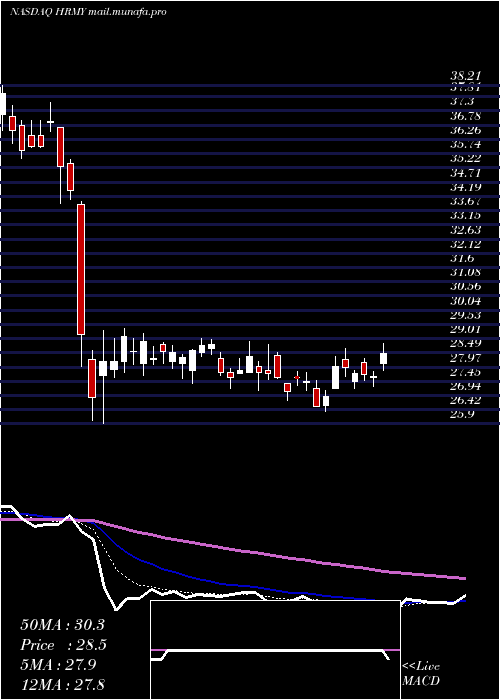Screen dimensions: 500x700
Task: Click the 32.12 price label
Action: point(465,244)
